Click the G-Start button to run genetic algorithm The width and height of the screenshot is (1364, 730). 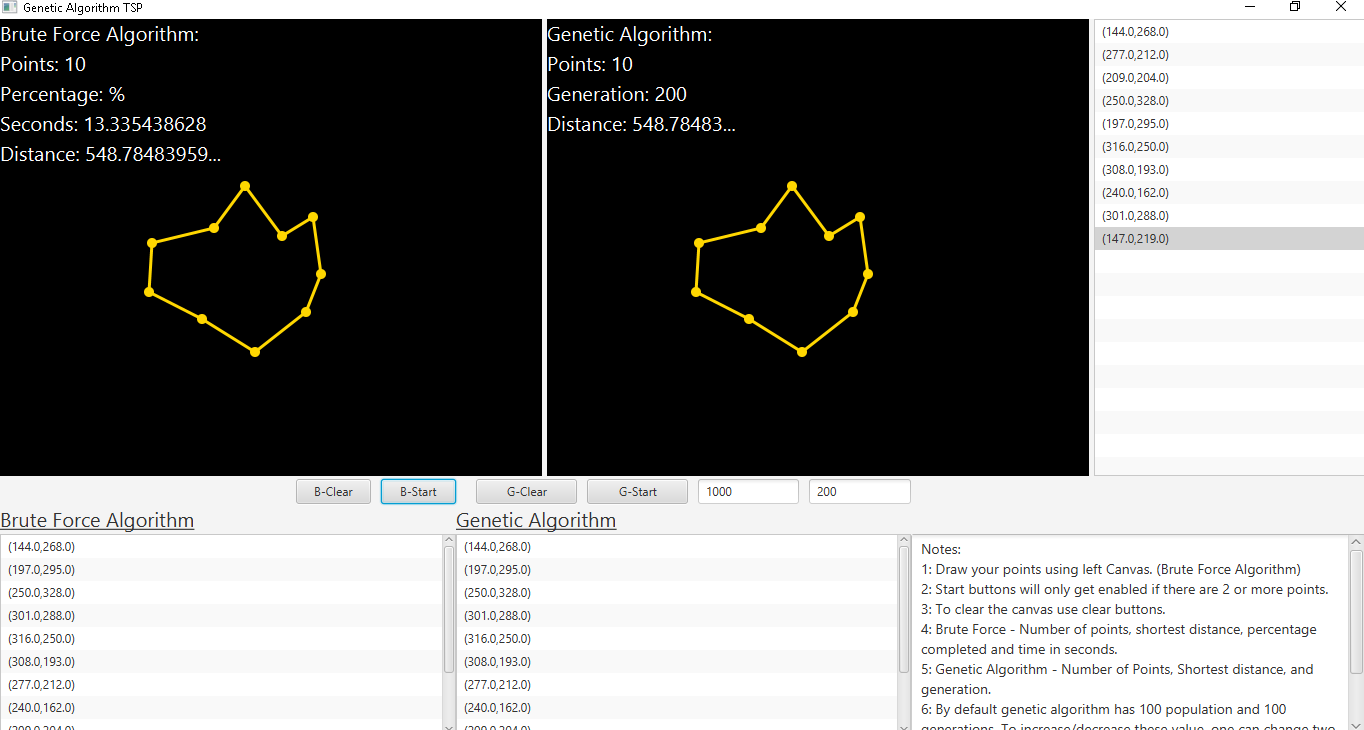(x=637, y=491)
